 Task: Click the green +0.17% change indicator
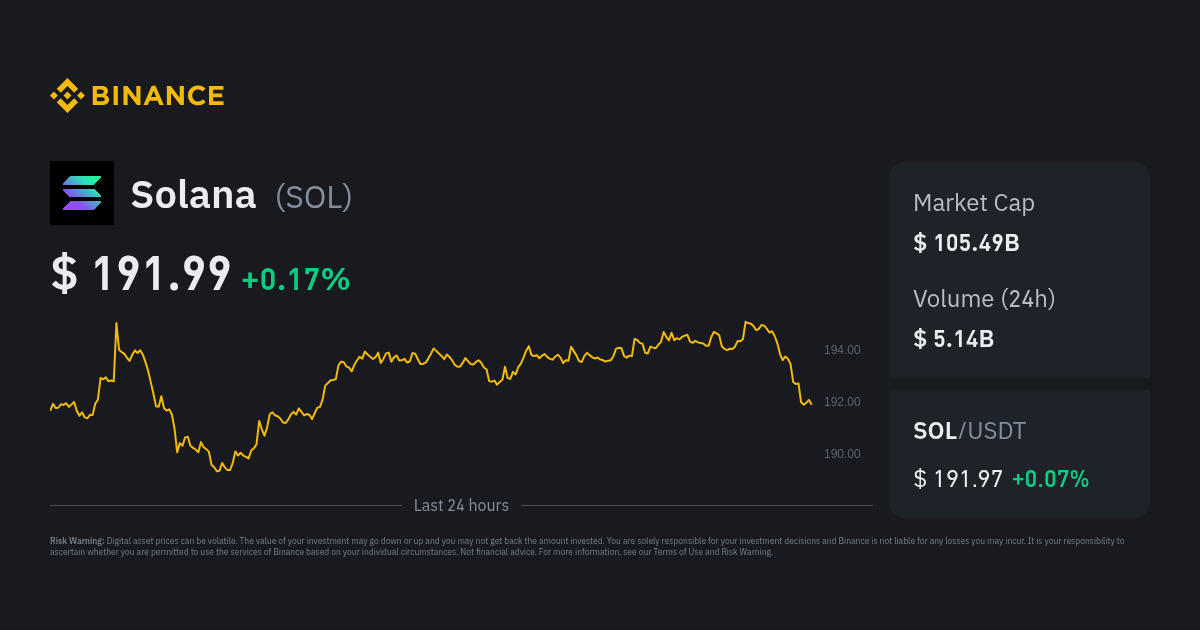point(296,279)
